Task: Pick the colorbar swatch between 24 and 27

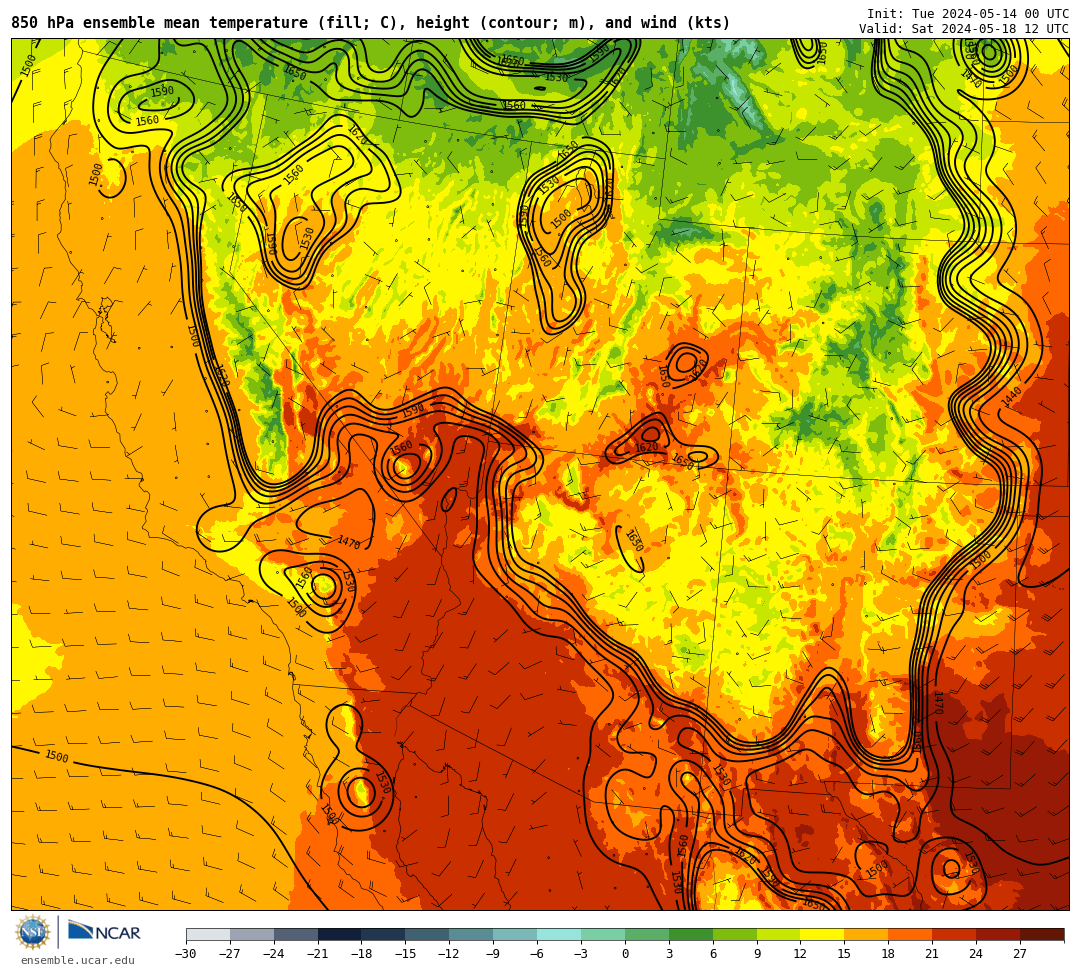Action: coord(999,934)
